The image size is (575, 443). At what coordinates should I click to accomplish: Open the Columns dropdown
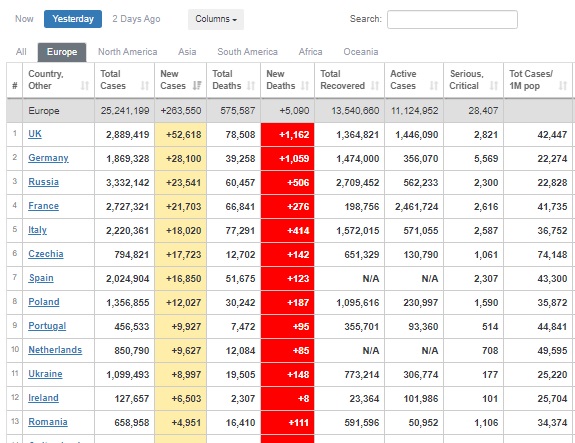216,19
